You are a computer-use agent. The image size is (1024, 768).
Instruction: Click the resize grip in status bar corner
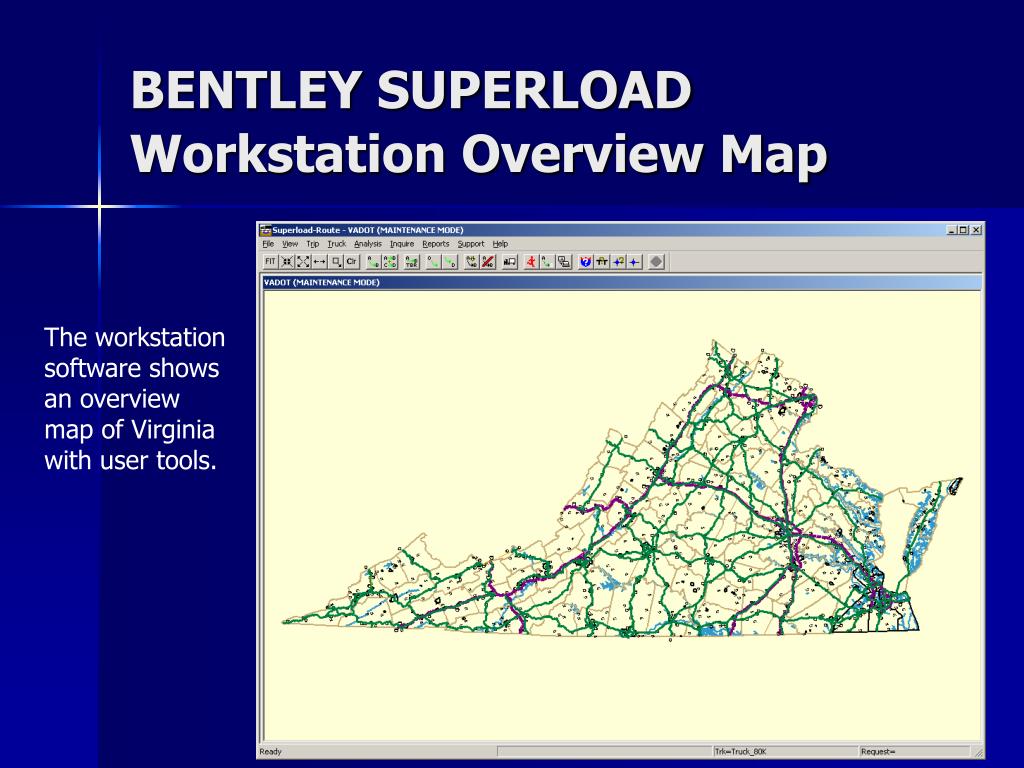pos(978,752)
